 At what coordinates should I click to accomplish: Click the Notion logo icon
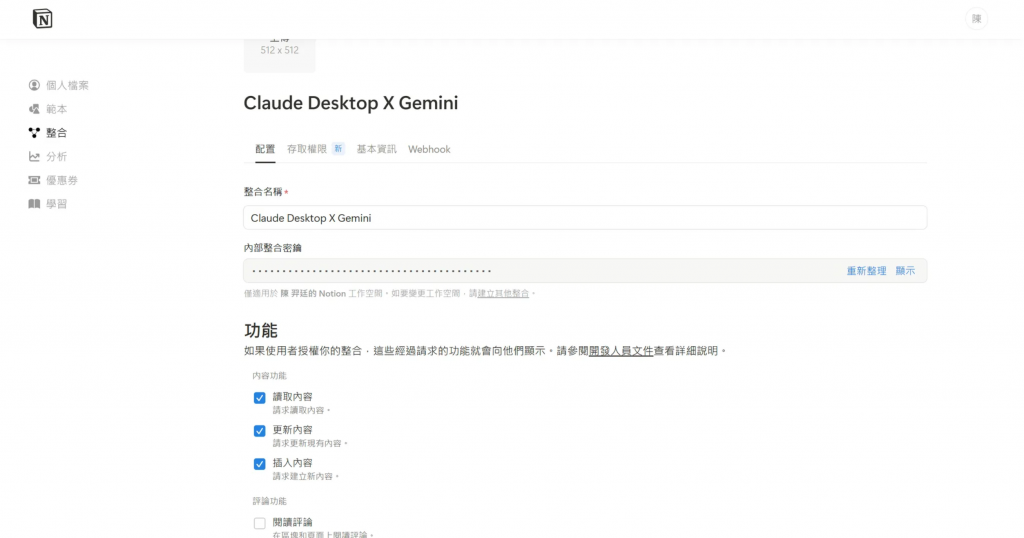click(42, 19)
